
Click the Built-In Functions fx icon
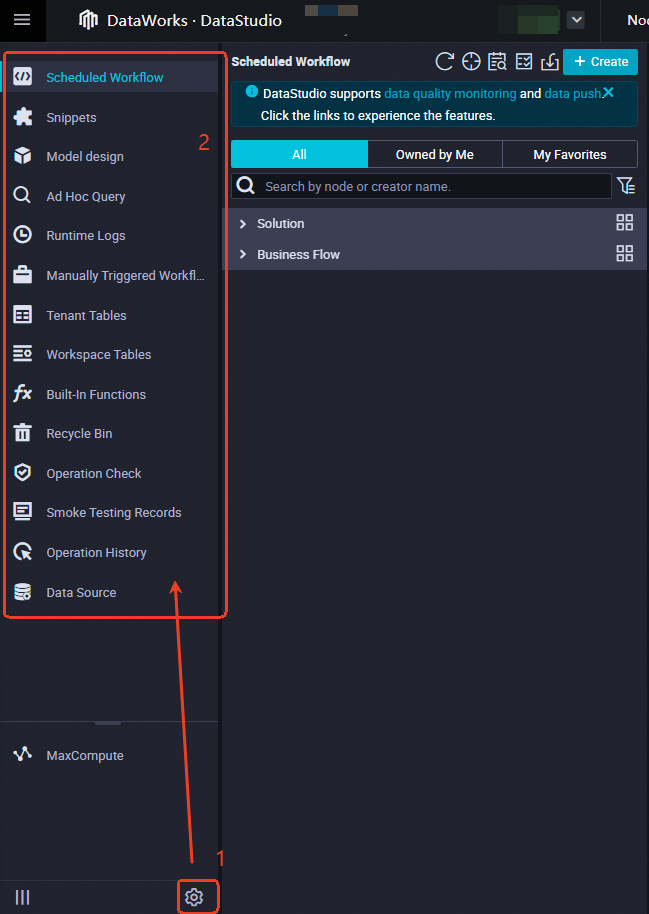[23, 393]
